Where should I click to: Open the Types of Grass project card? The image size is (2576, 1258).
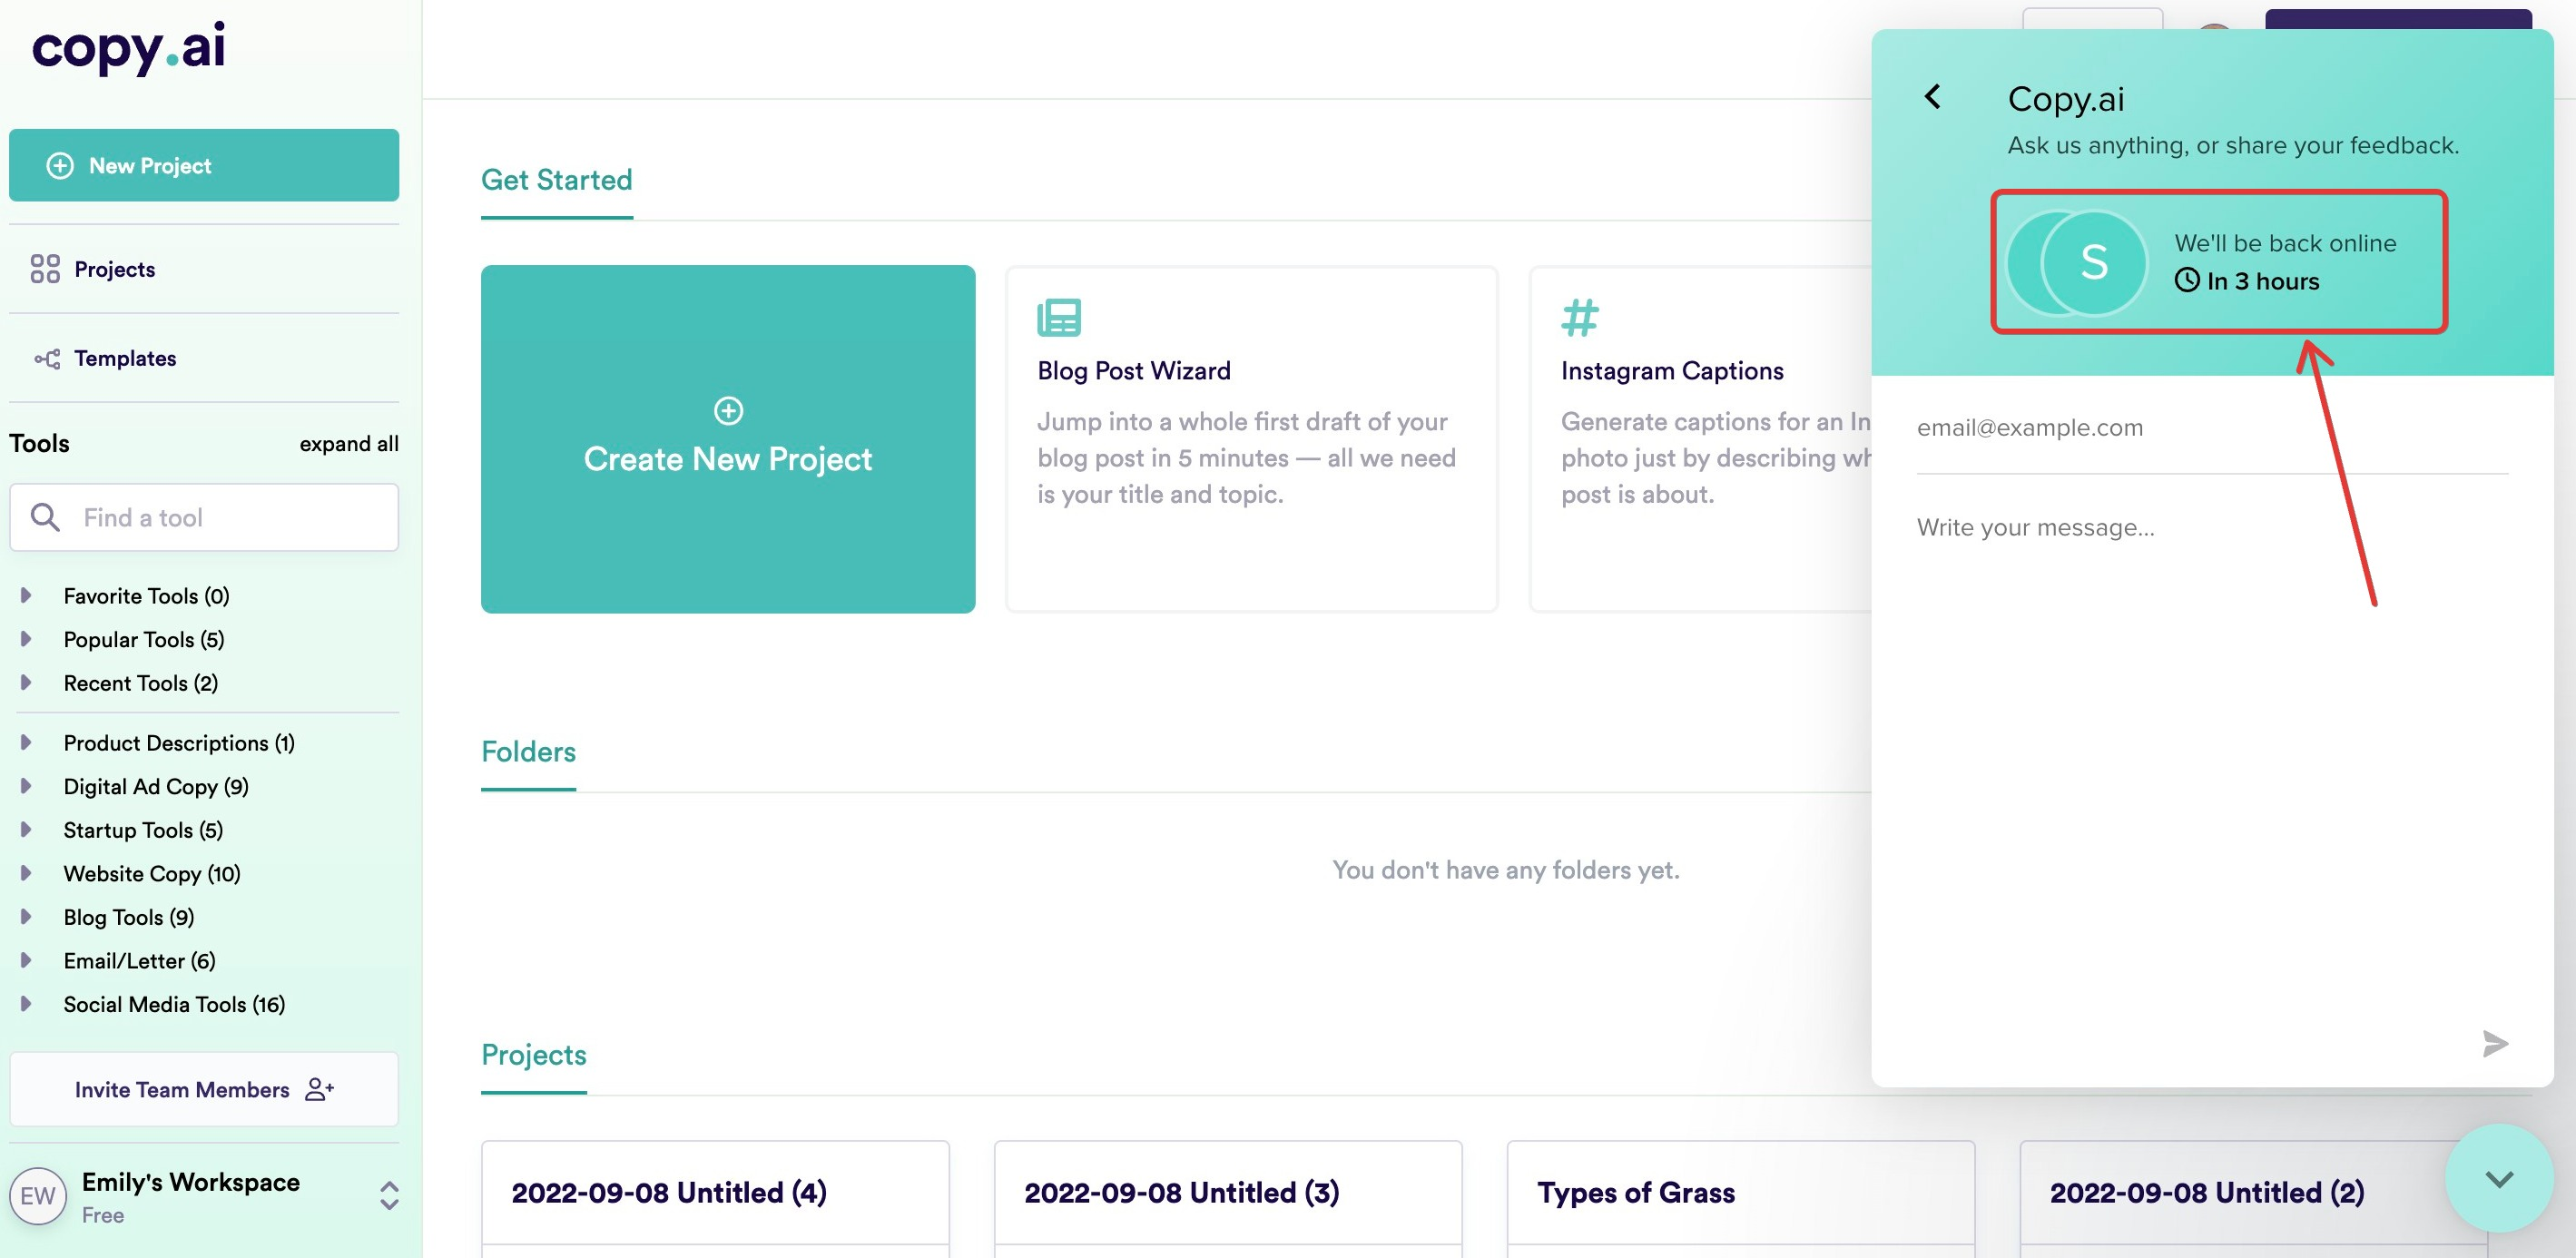[x=1740, y=1193]
